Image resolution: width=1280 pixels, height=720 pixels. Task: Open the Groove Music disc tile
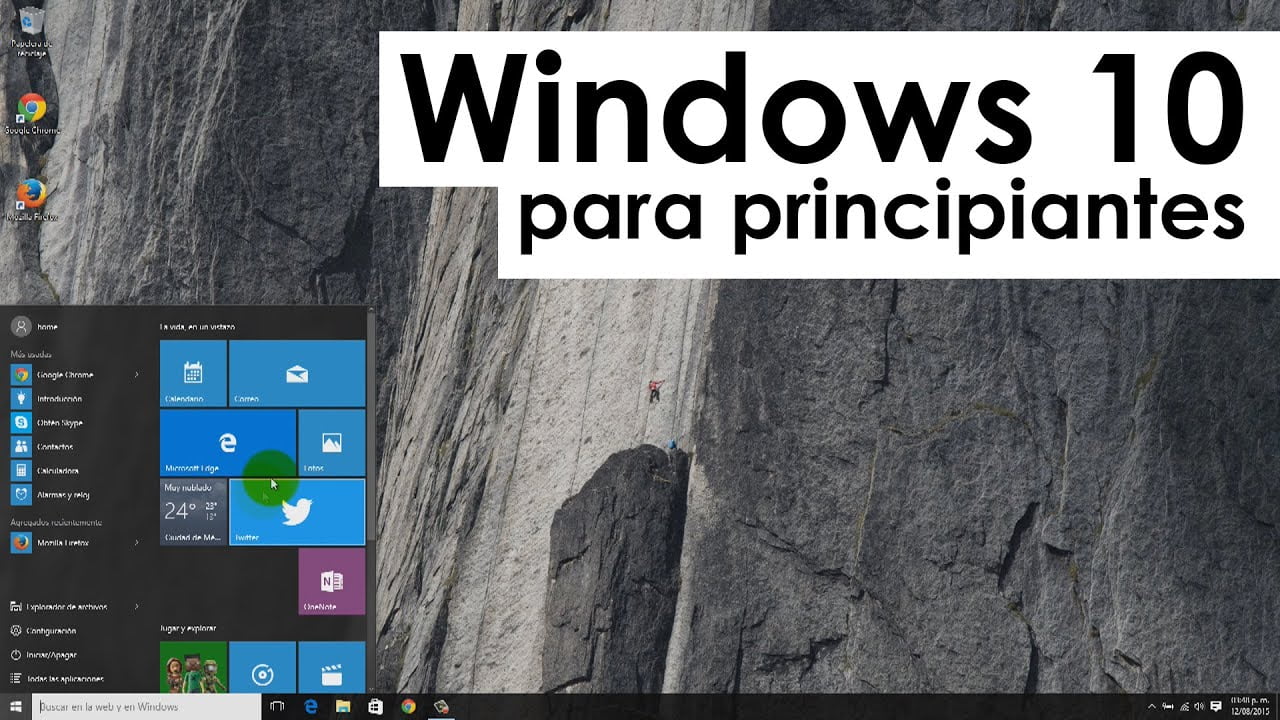point(262,666)
